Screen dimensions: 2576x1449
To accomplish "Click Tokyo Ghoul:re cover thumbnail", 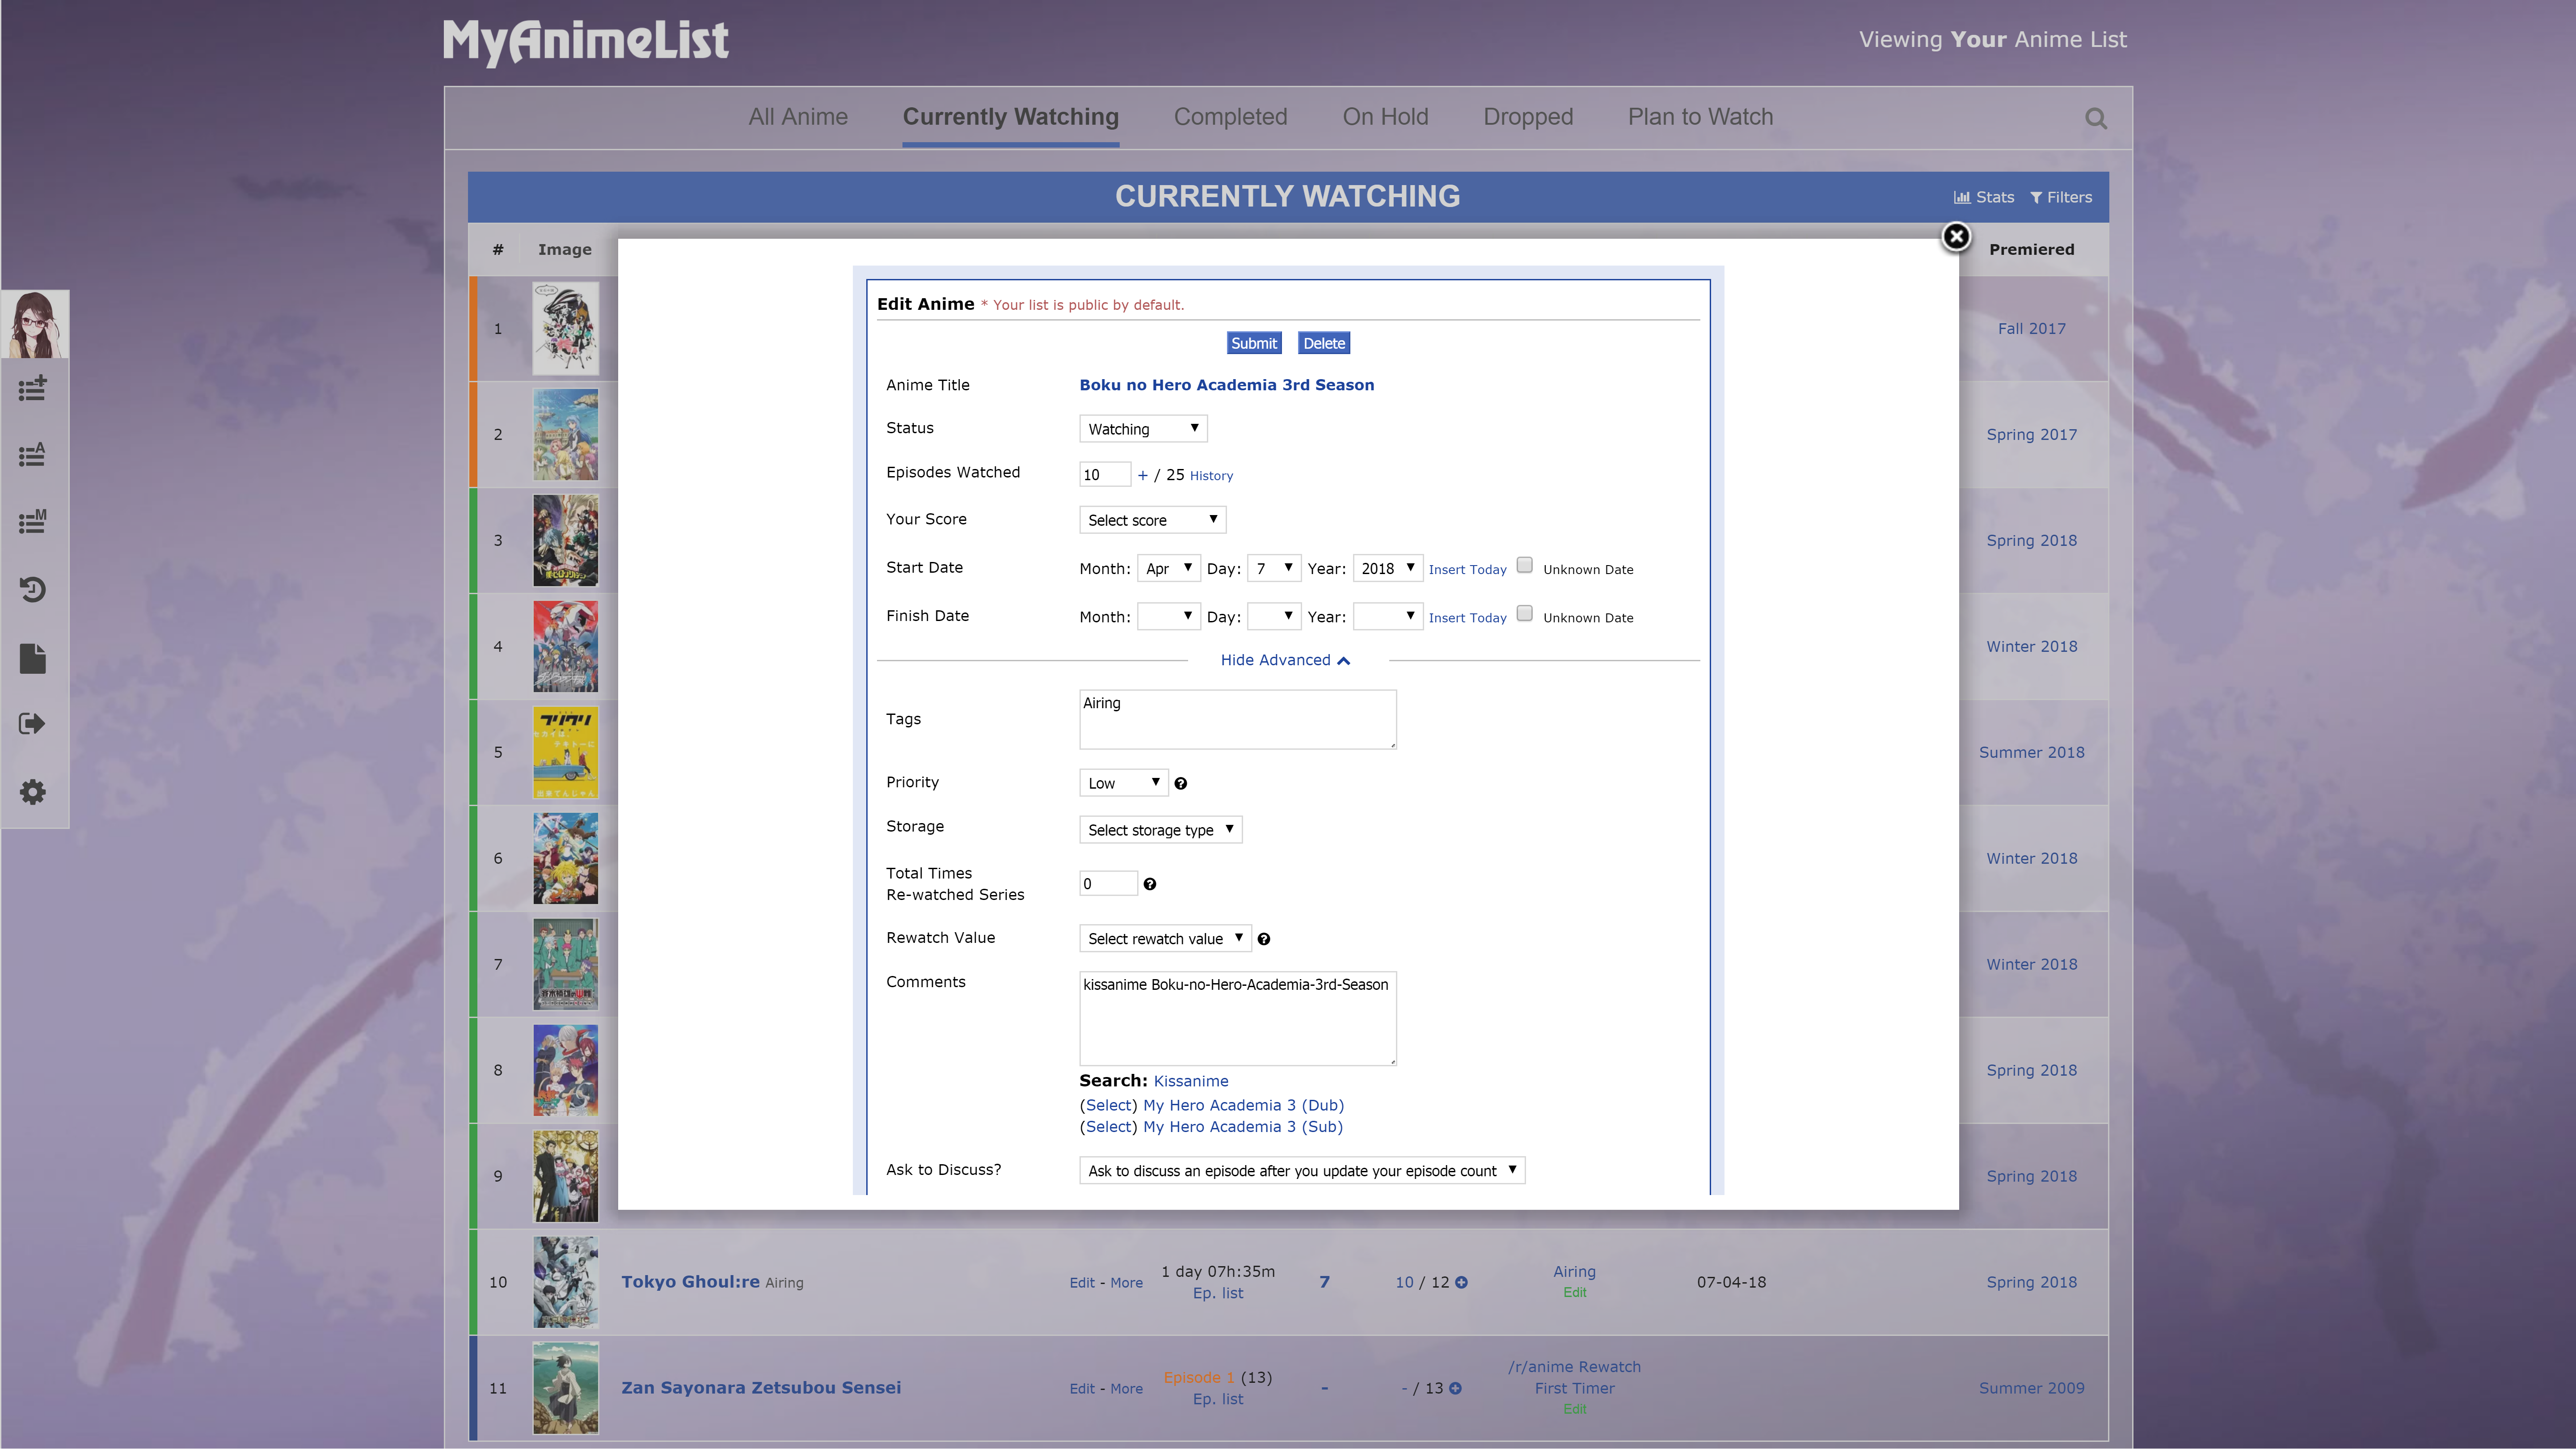I will point(565,1282).
